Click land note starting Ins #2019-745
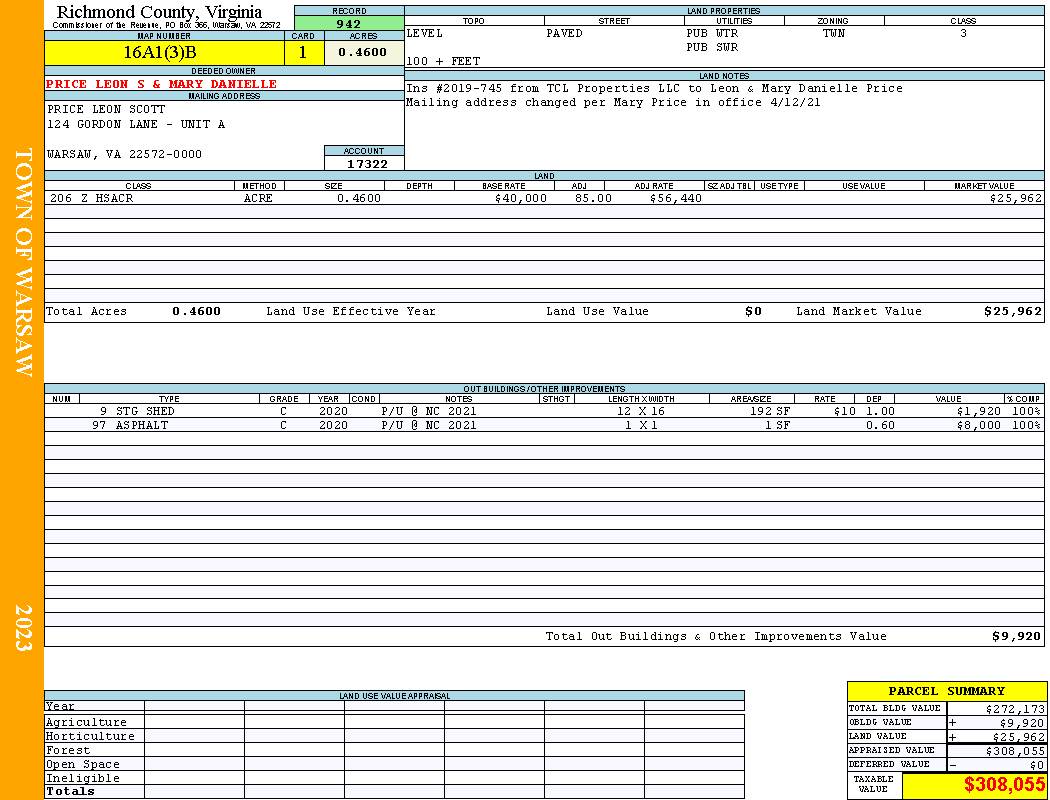Screen dimensions: 1050x800 [x=654, y=88]
